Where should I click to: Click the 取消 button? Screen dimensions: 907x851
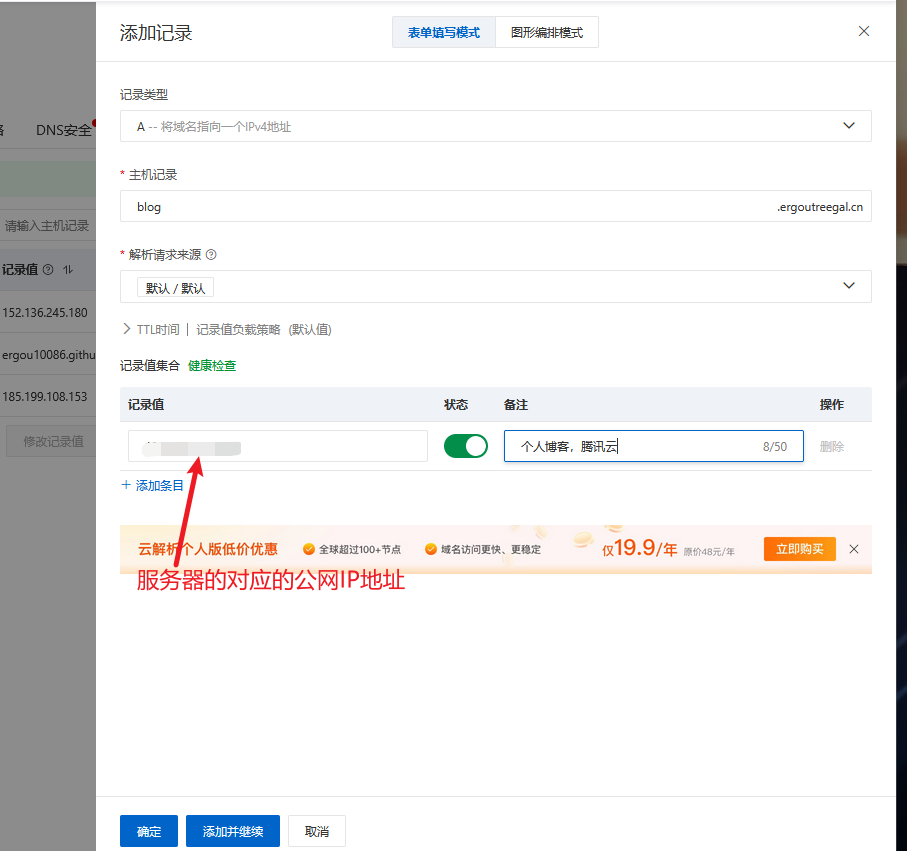click(317, 831)
